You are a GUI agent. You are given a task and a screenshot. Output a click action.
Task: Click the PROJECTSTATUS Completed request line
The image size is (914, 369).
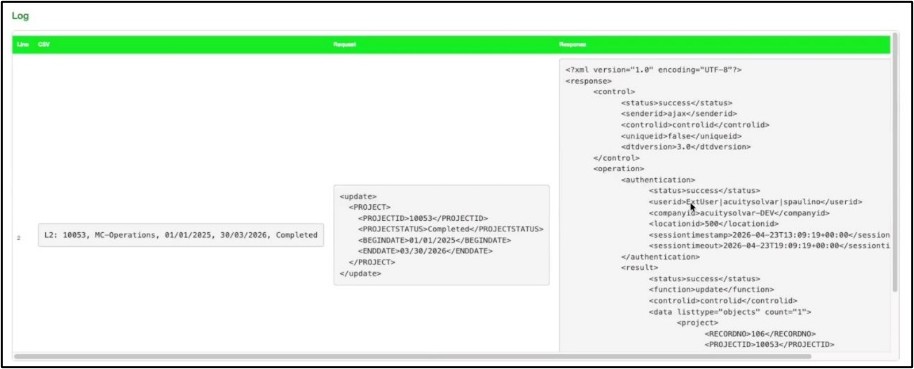pyautogui.click(x=451, y=229)
